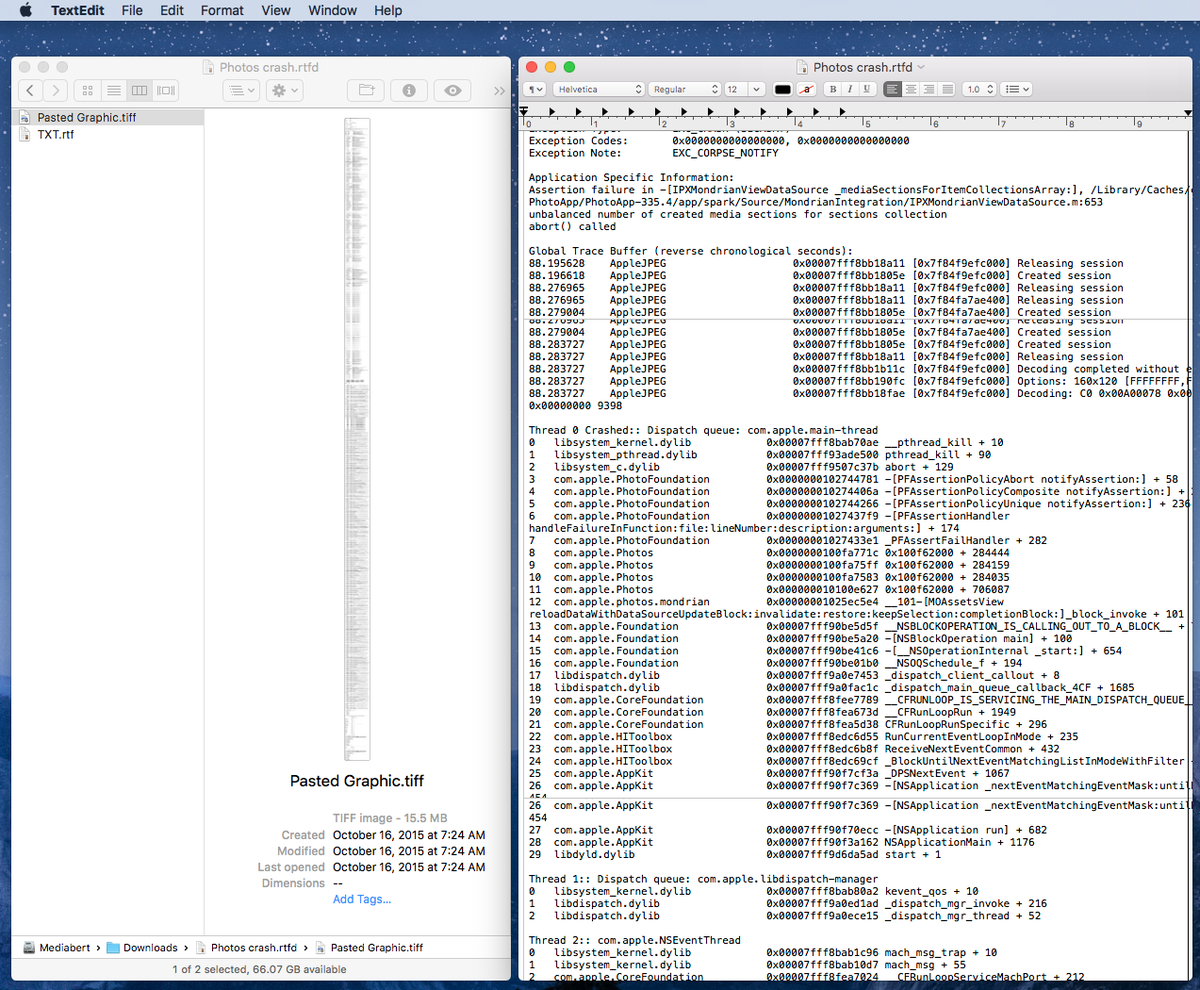Click font size 12 field
This screenshot has height=990, width=1200.
pyautogui.click(x=735, y=89)
